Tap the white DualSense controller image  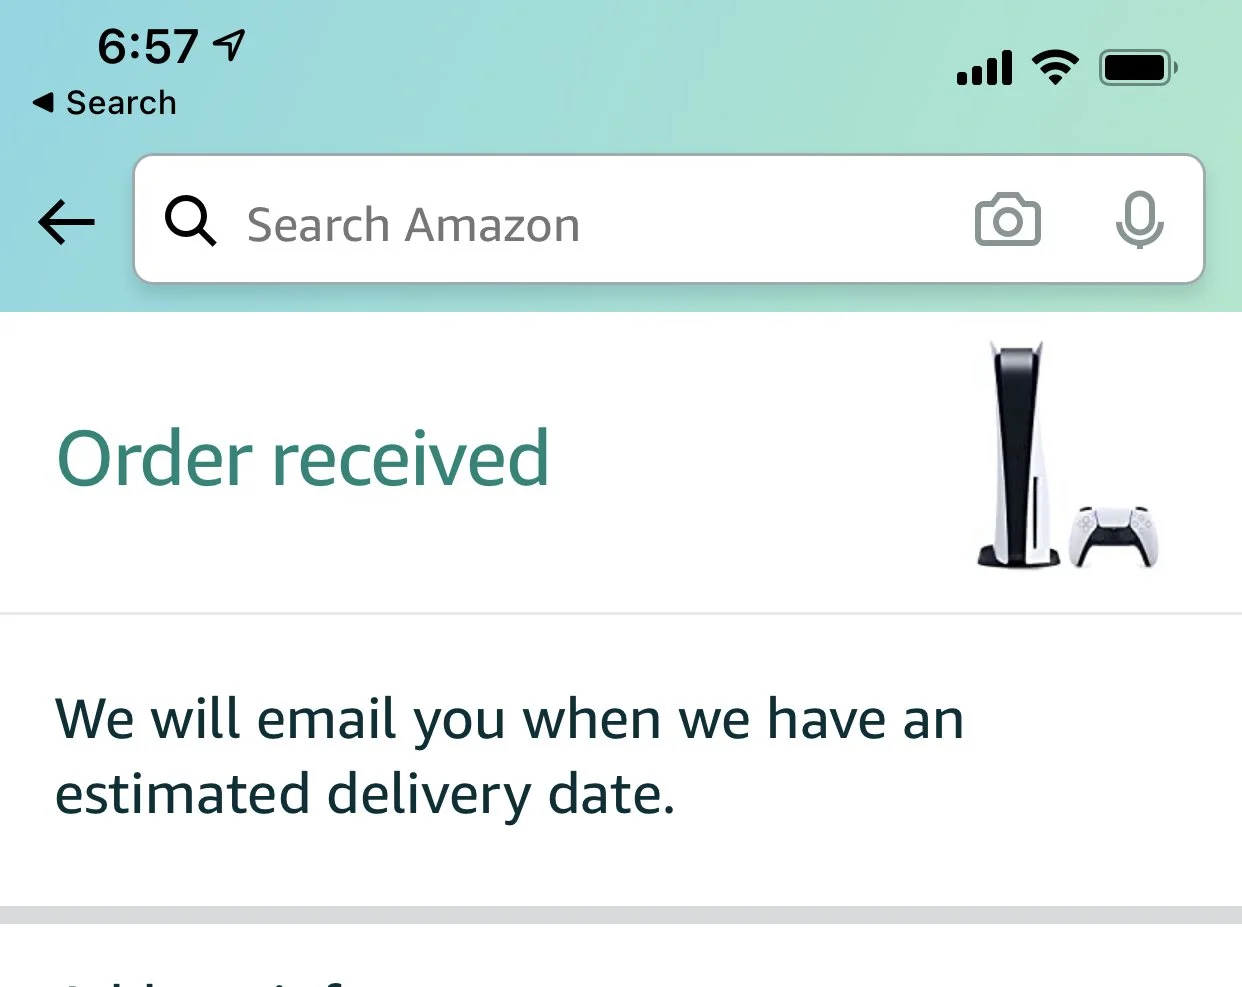click(x=1114, y=537)
